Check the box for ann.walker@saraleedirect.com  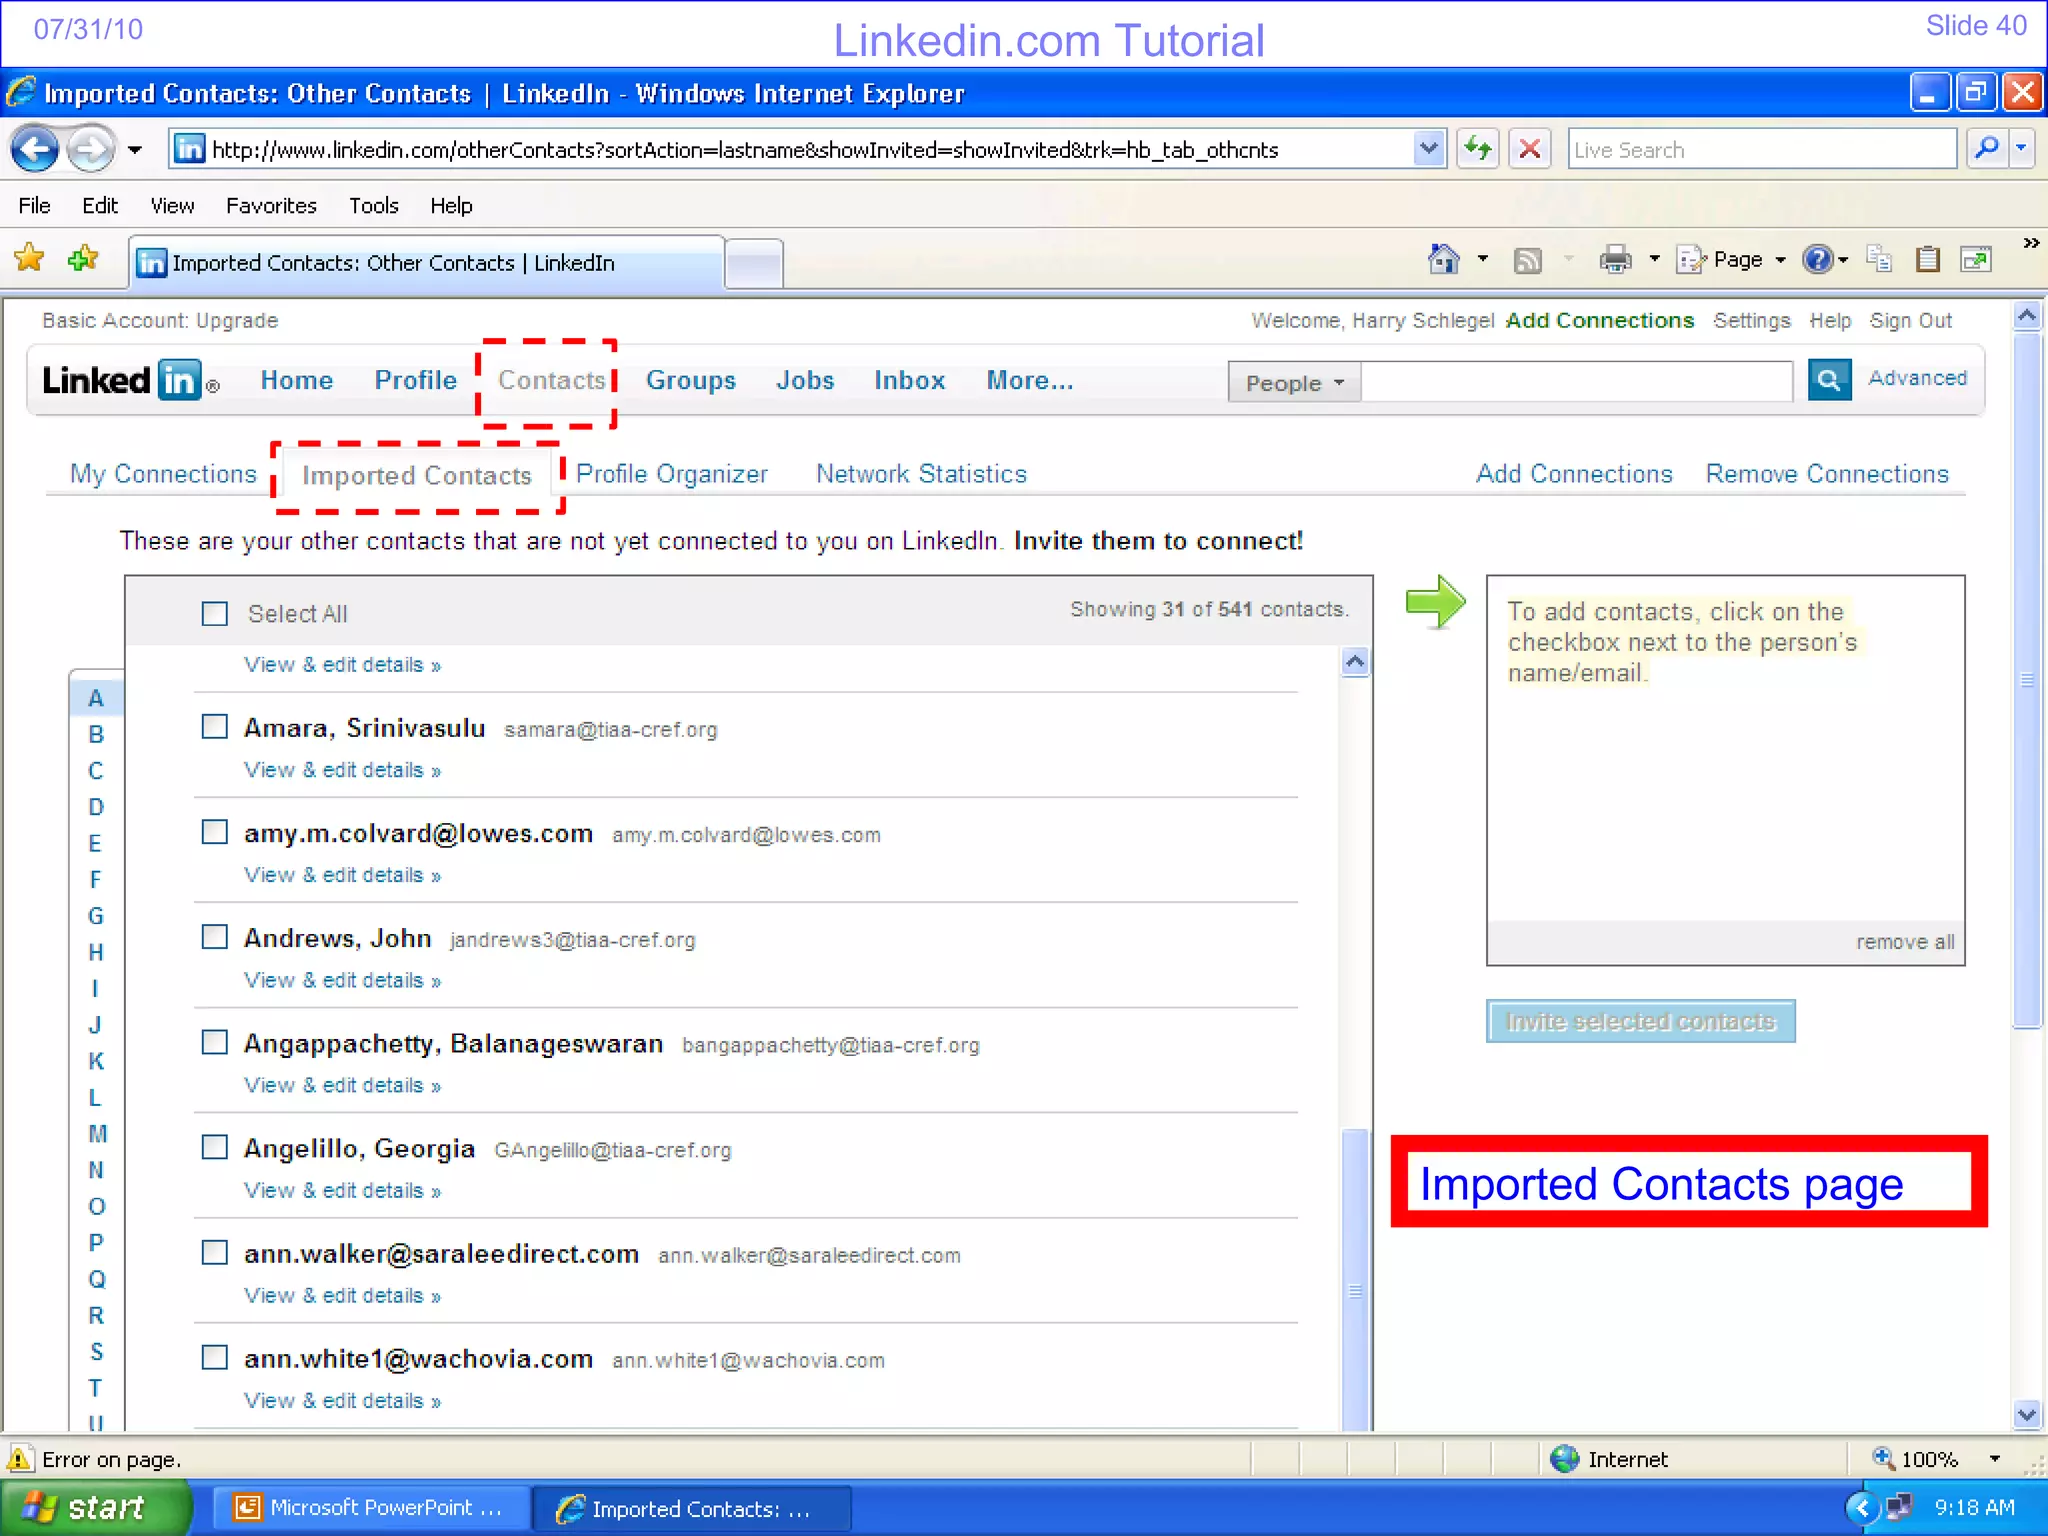pyautogui.click(x=215, y=1252)
